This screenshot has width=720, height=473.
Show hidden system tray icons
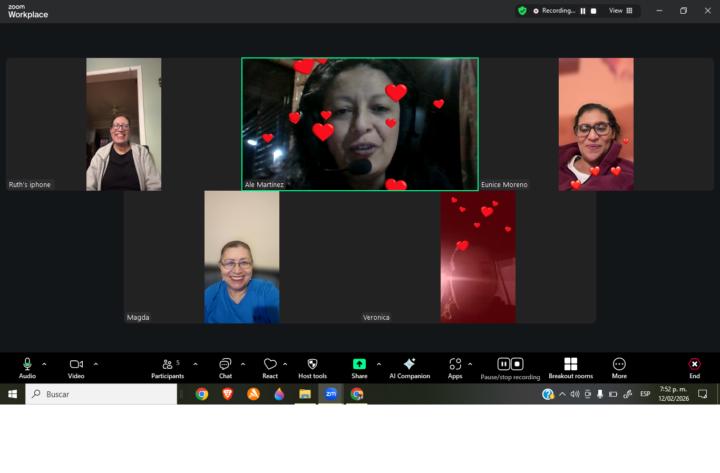[562, 394]
